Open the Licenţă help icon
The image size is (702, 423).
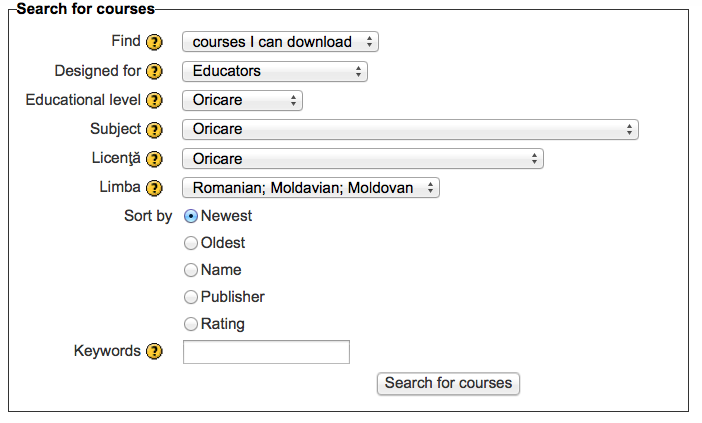[154, 159]
